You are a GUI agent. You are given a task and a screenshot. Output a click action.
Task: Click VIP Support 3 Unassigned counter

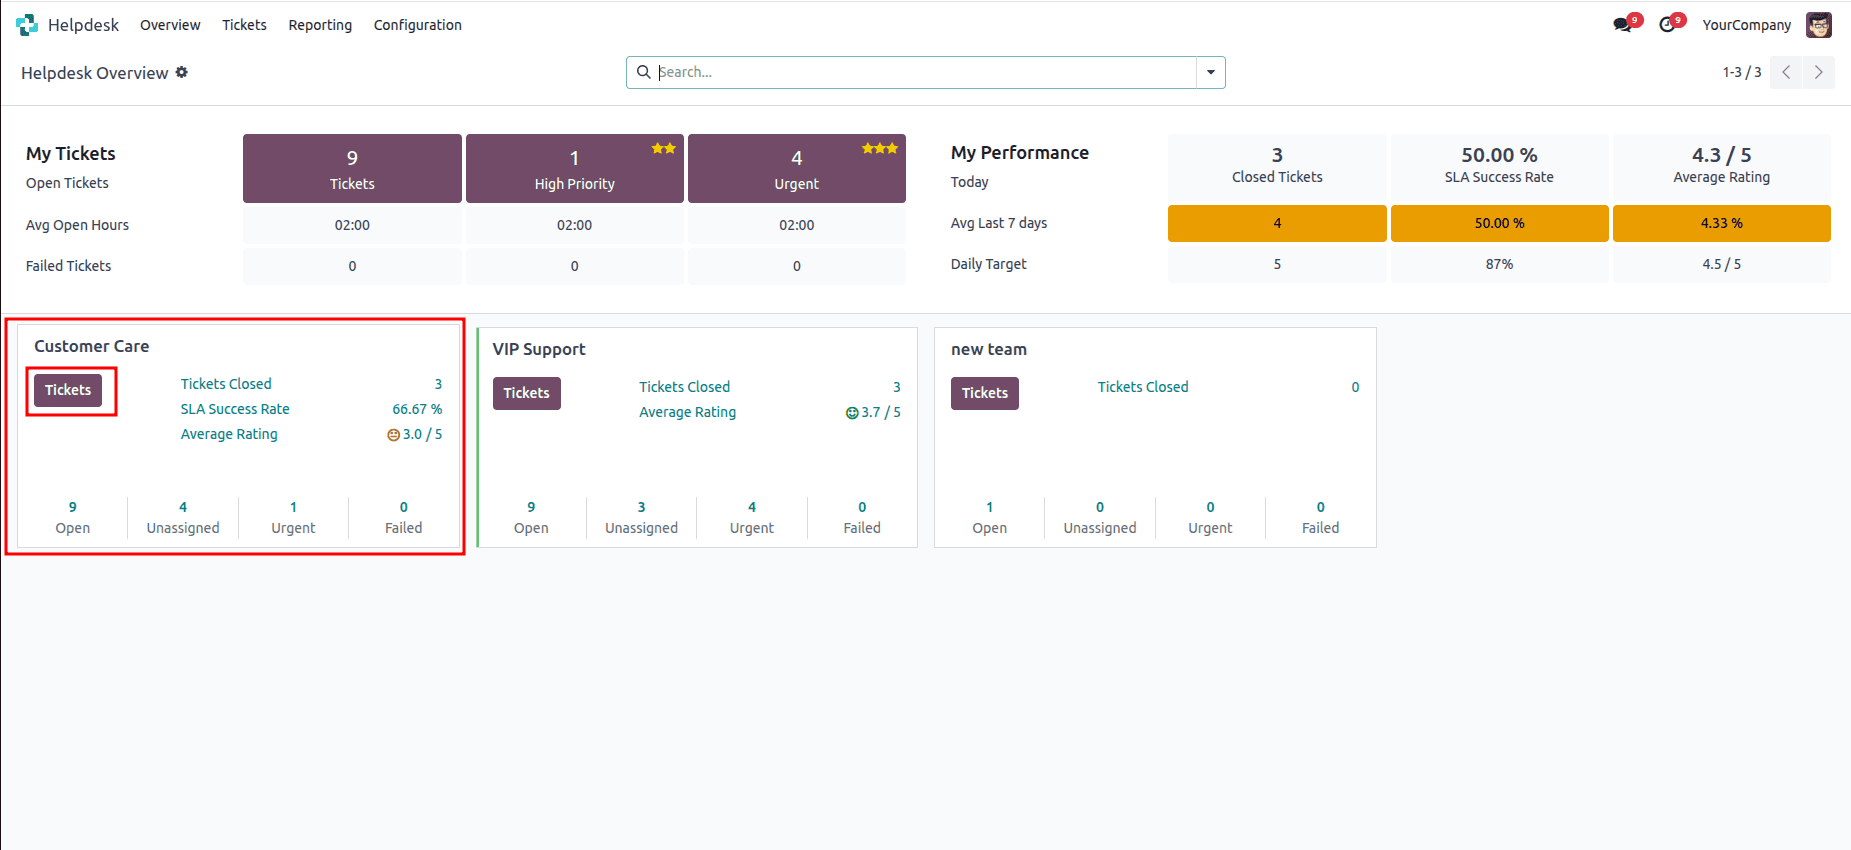coord(641,518)
